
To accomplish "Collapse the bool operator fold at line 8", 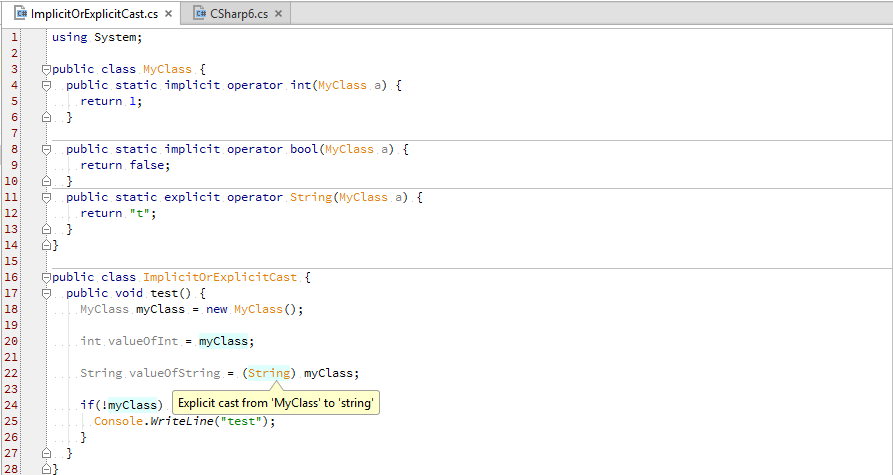I will pyautogui.click(x=46, y=149).
